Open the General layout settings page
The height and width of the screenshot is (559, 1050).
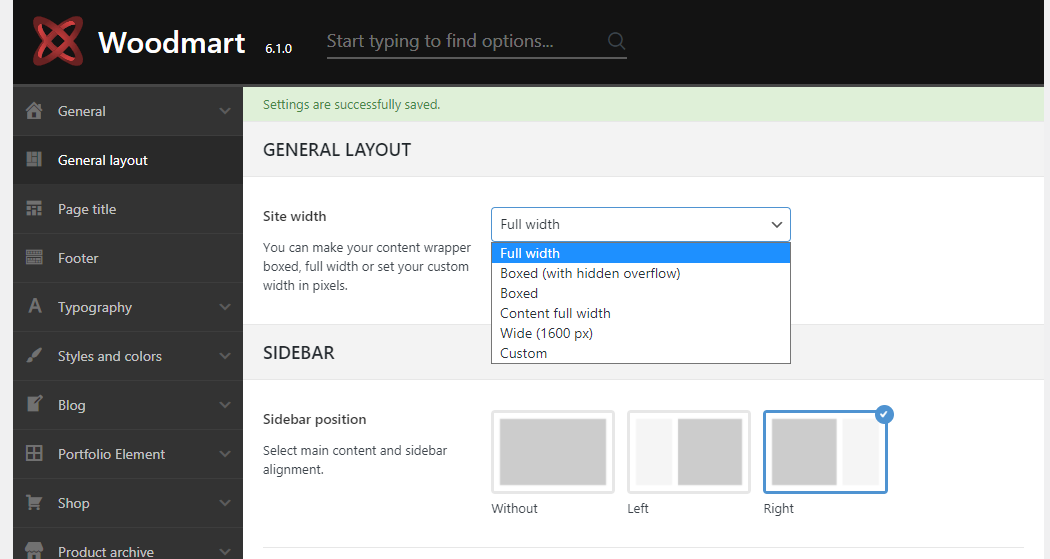pyautogui.click(x=103, y=160)
